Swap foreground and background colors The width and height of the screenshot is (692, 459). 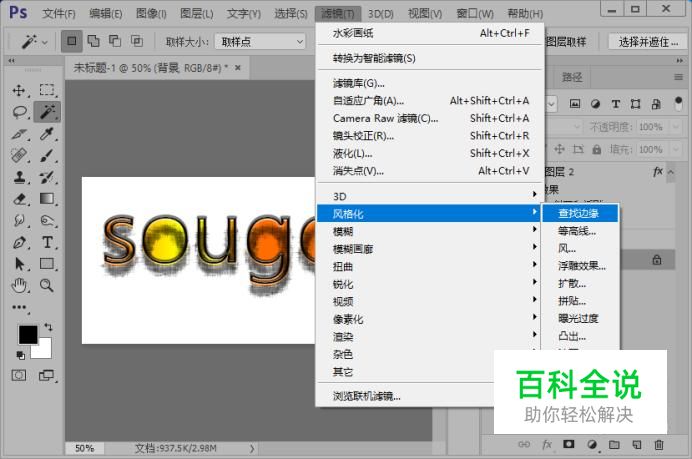coord(48,328)
